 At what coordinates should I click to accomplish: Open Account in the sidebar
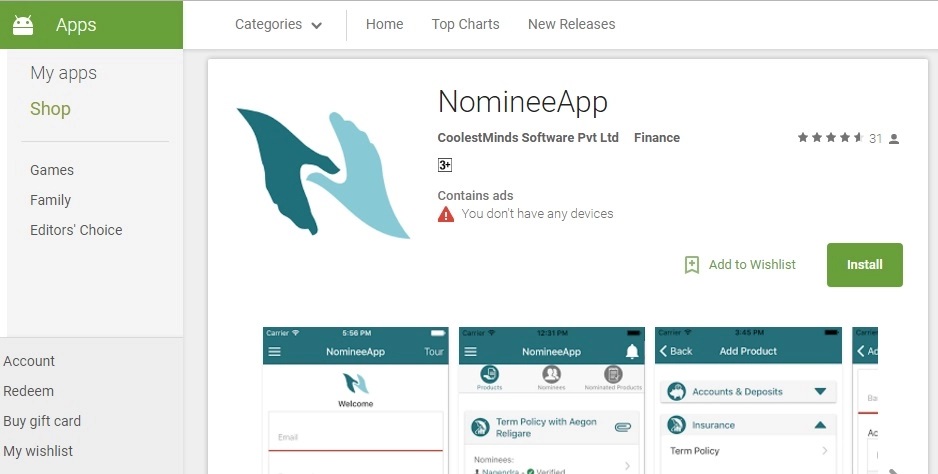29,361
